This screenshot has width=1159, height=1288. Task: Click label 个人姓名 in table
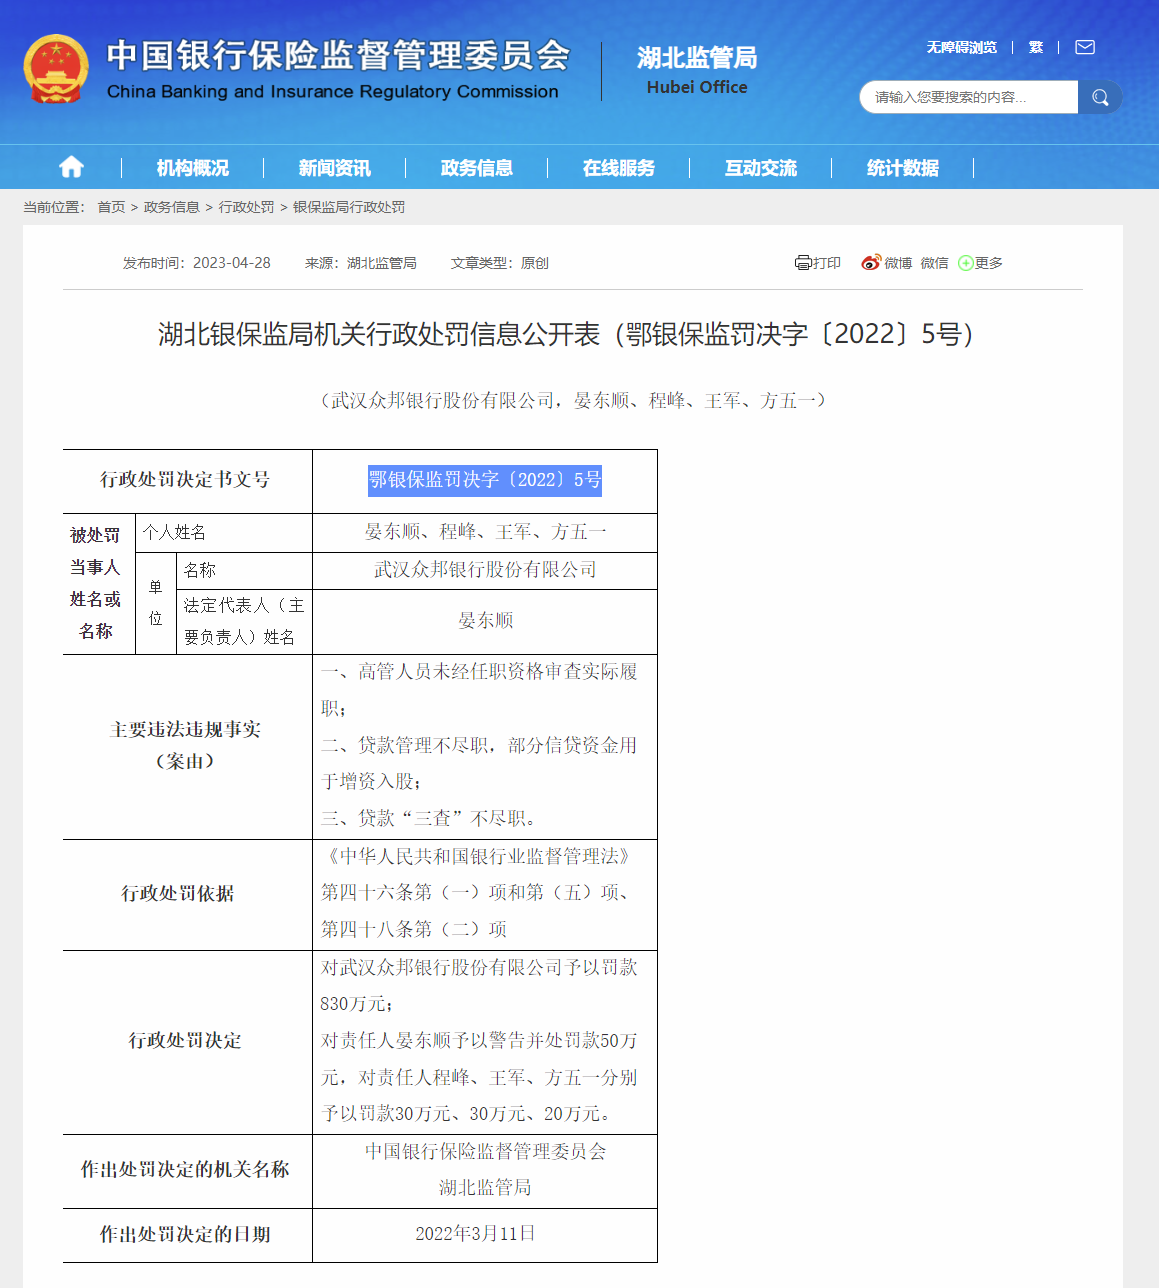pyautogui.click(x=174, y=532)
